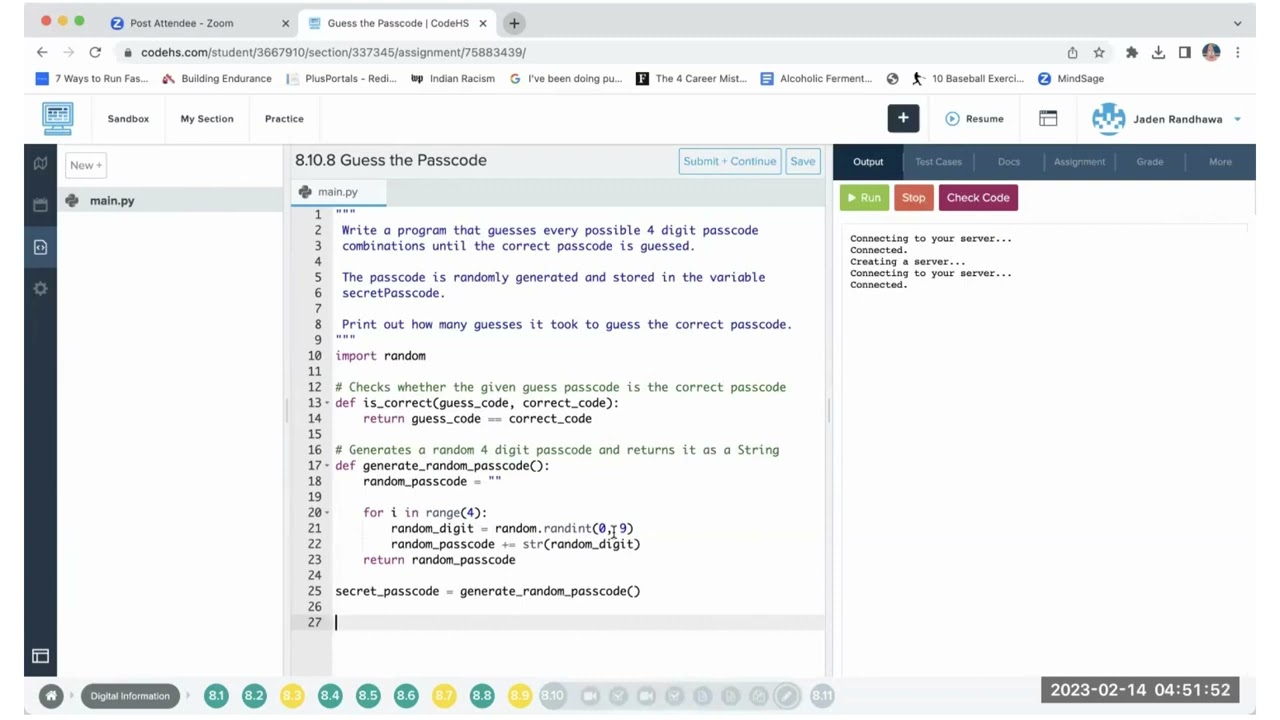
Task: Go to lesson 8.5 bubble
Action: click(x=368, y=695)
